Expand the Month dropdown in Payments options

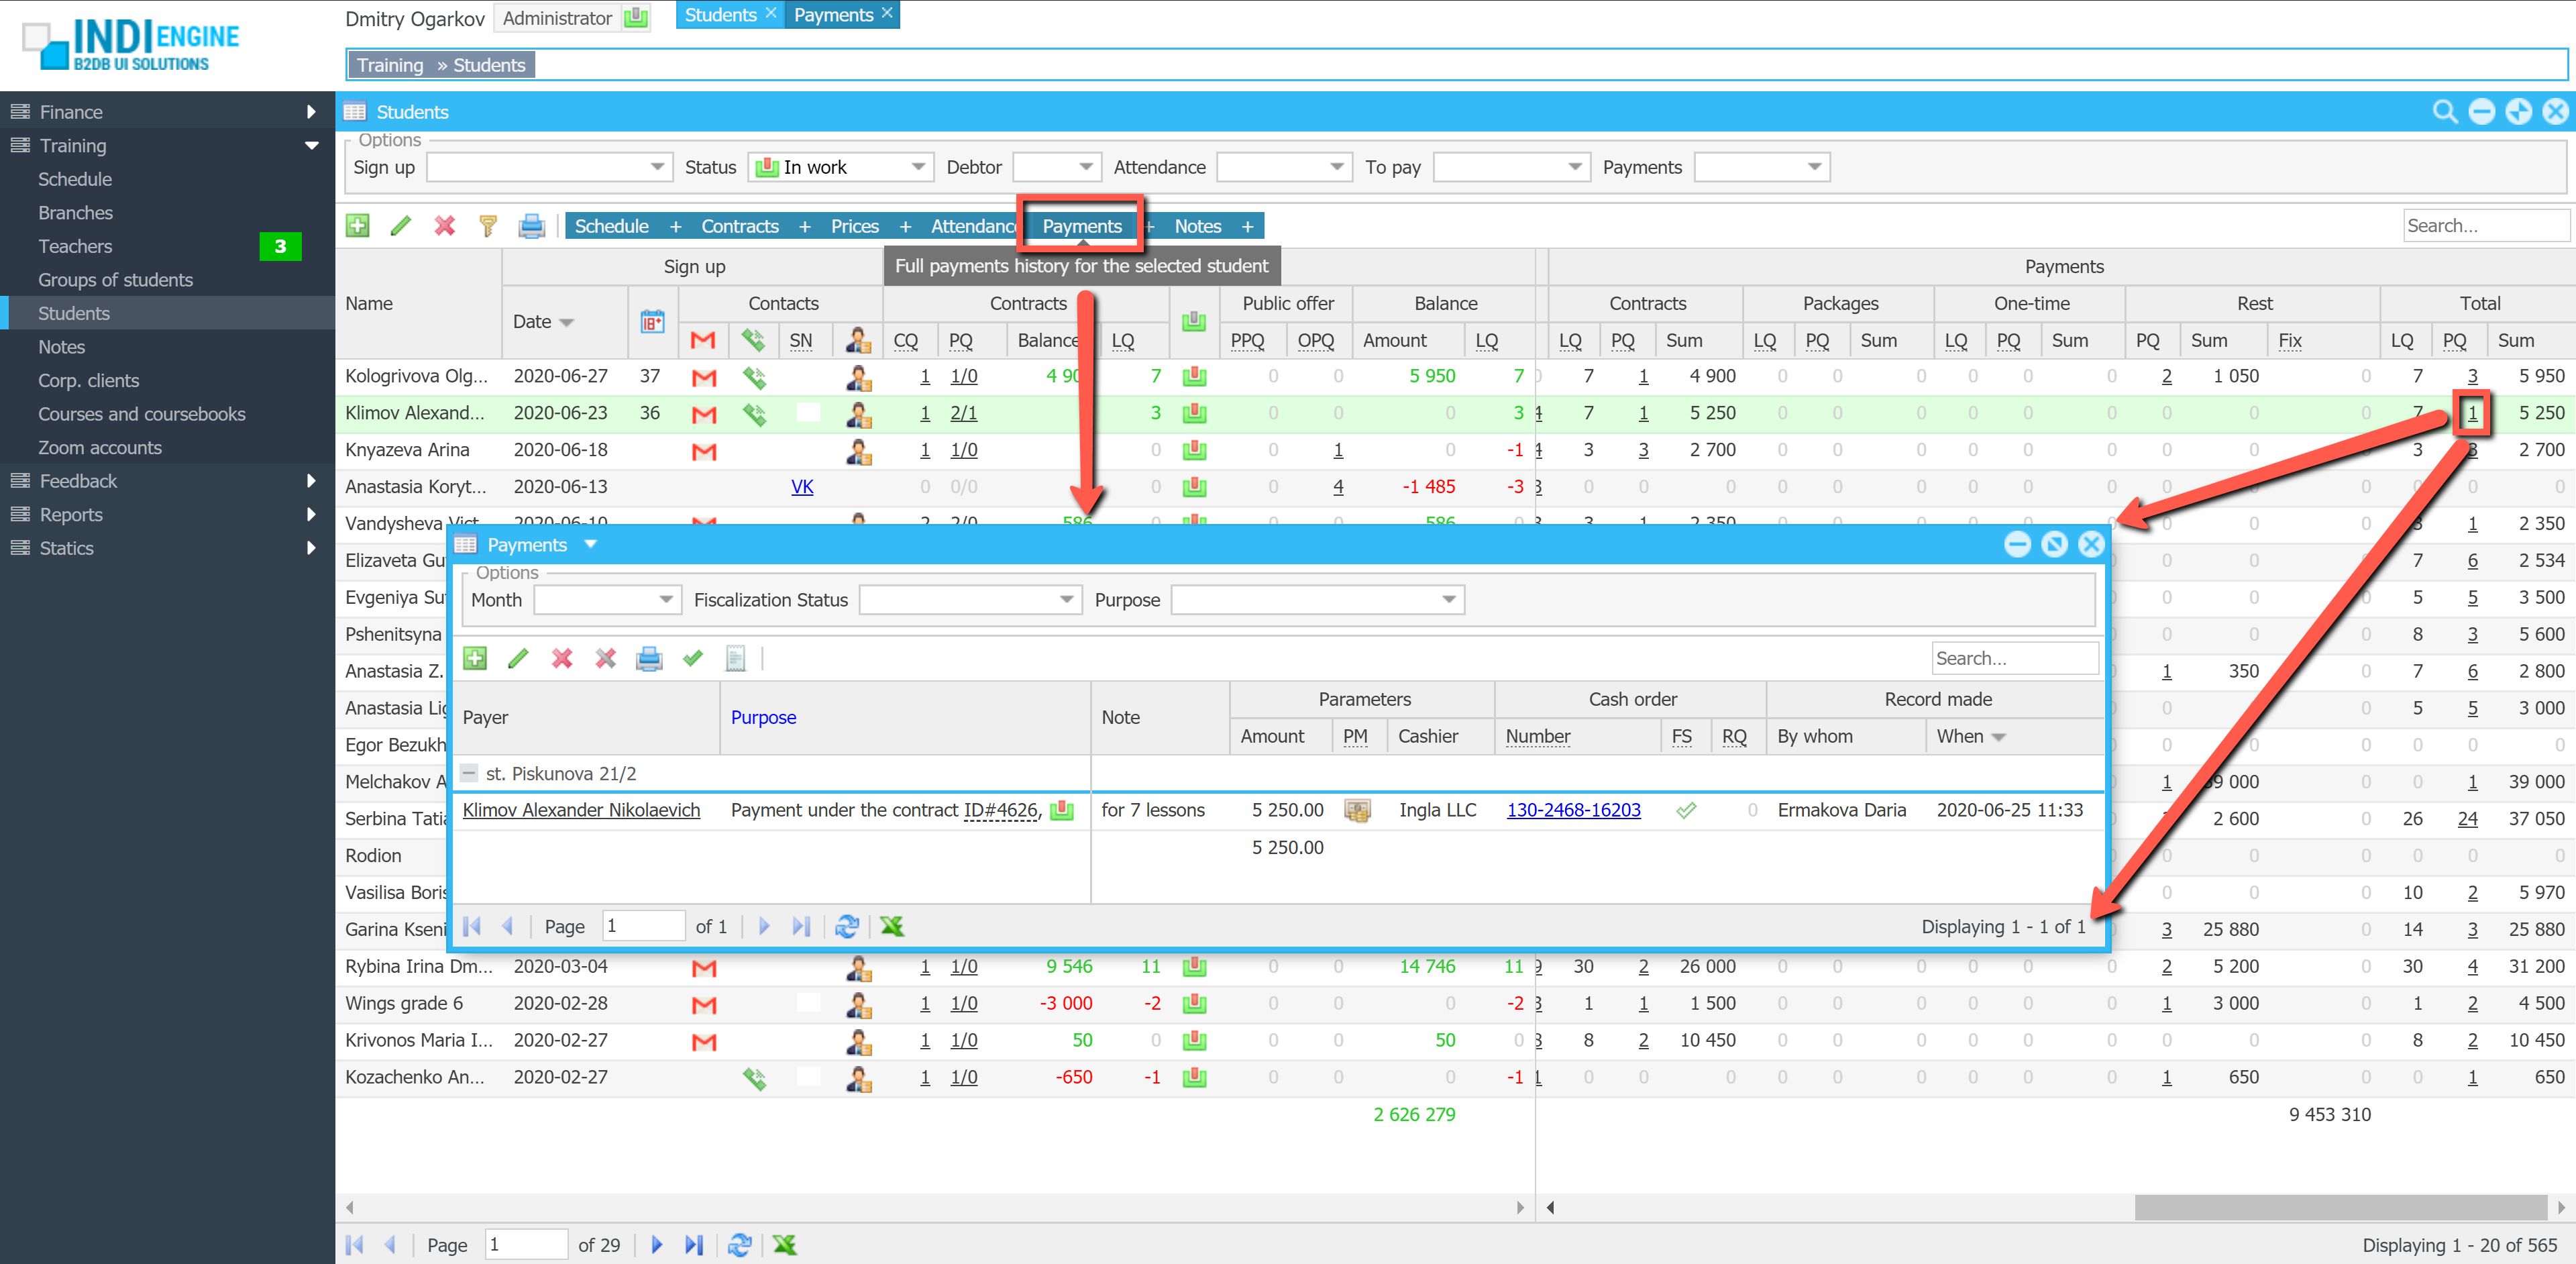pyautogui.click(x=665, y=600)
